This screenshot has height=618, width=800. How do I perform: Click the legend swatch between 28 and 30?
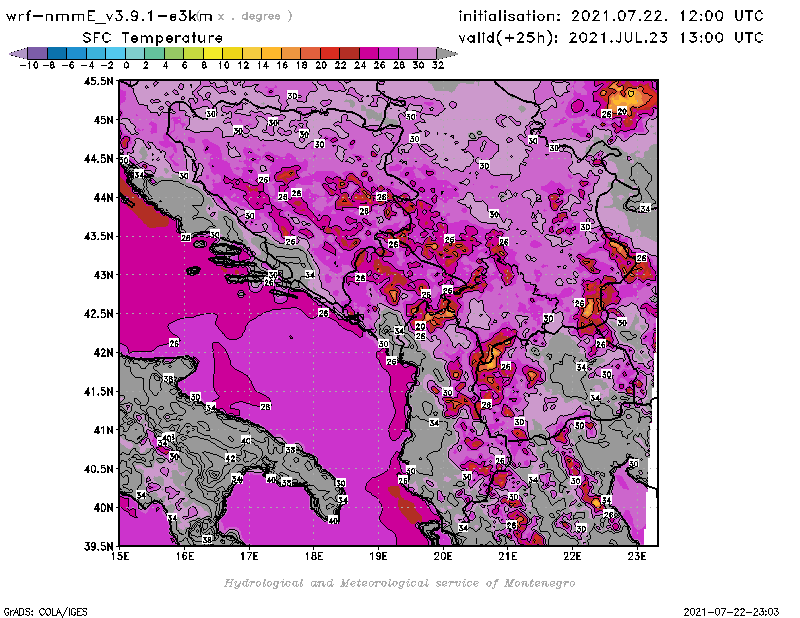click(407, 53)
